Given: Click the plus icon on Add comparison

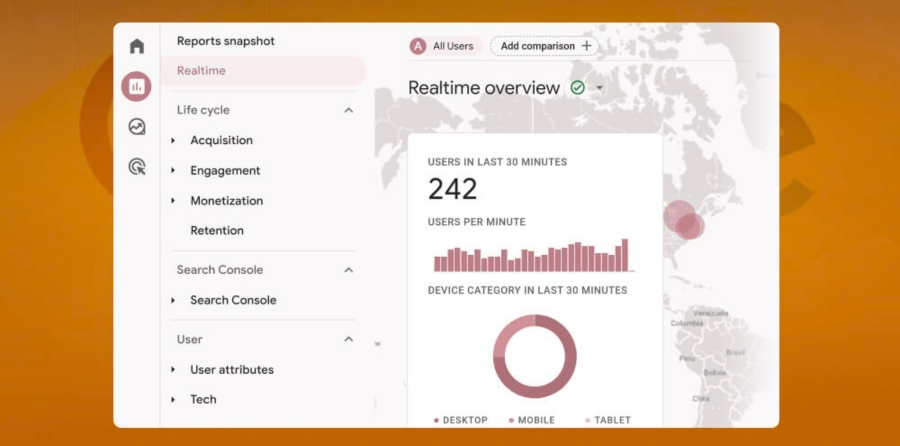Looking at the screenshot, I should tap(586, 46).
